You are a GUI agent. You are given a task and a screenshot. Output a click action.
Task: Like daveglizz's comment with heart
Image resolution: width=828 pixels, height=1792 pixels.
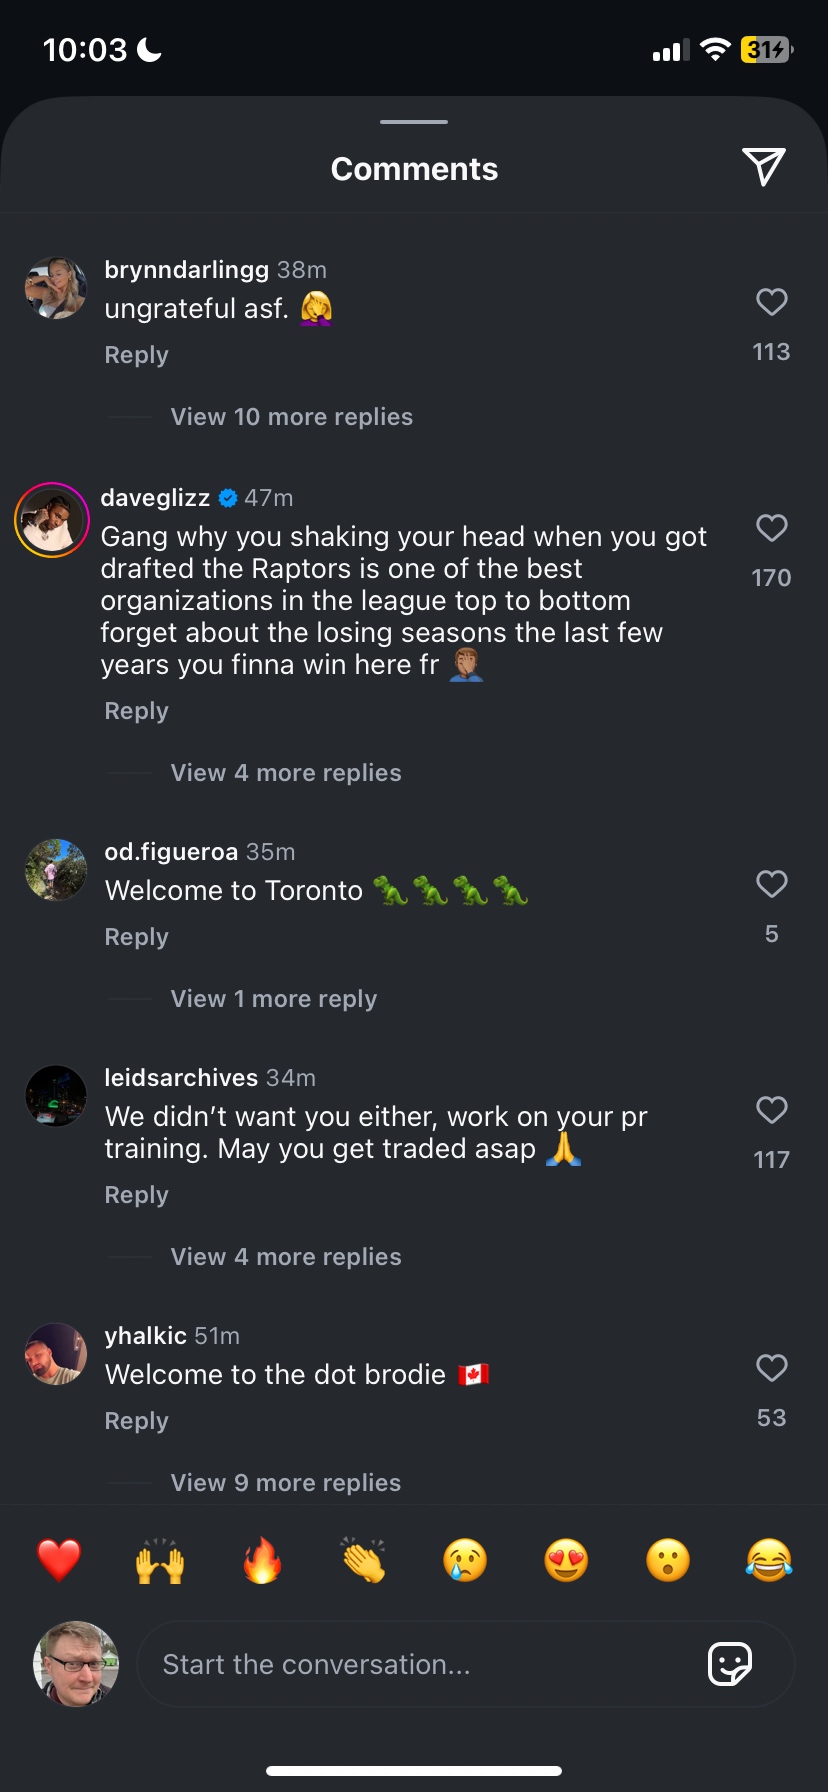[771, 528]
